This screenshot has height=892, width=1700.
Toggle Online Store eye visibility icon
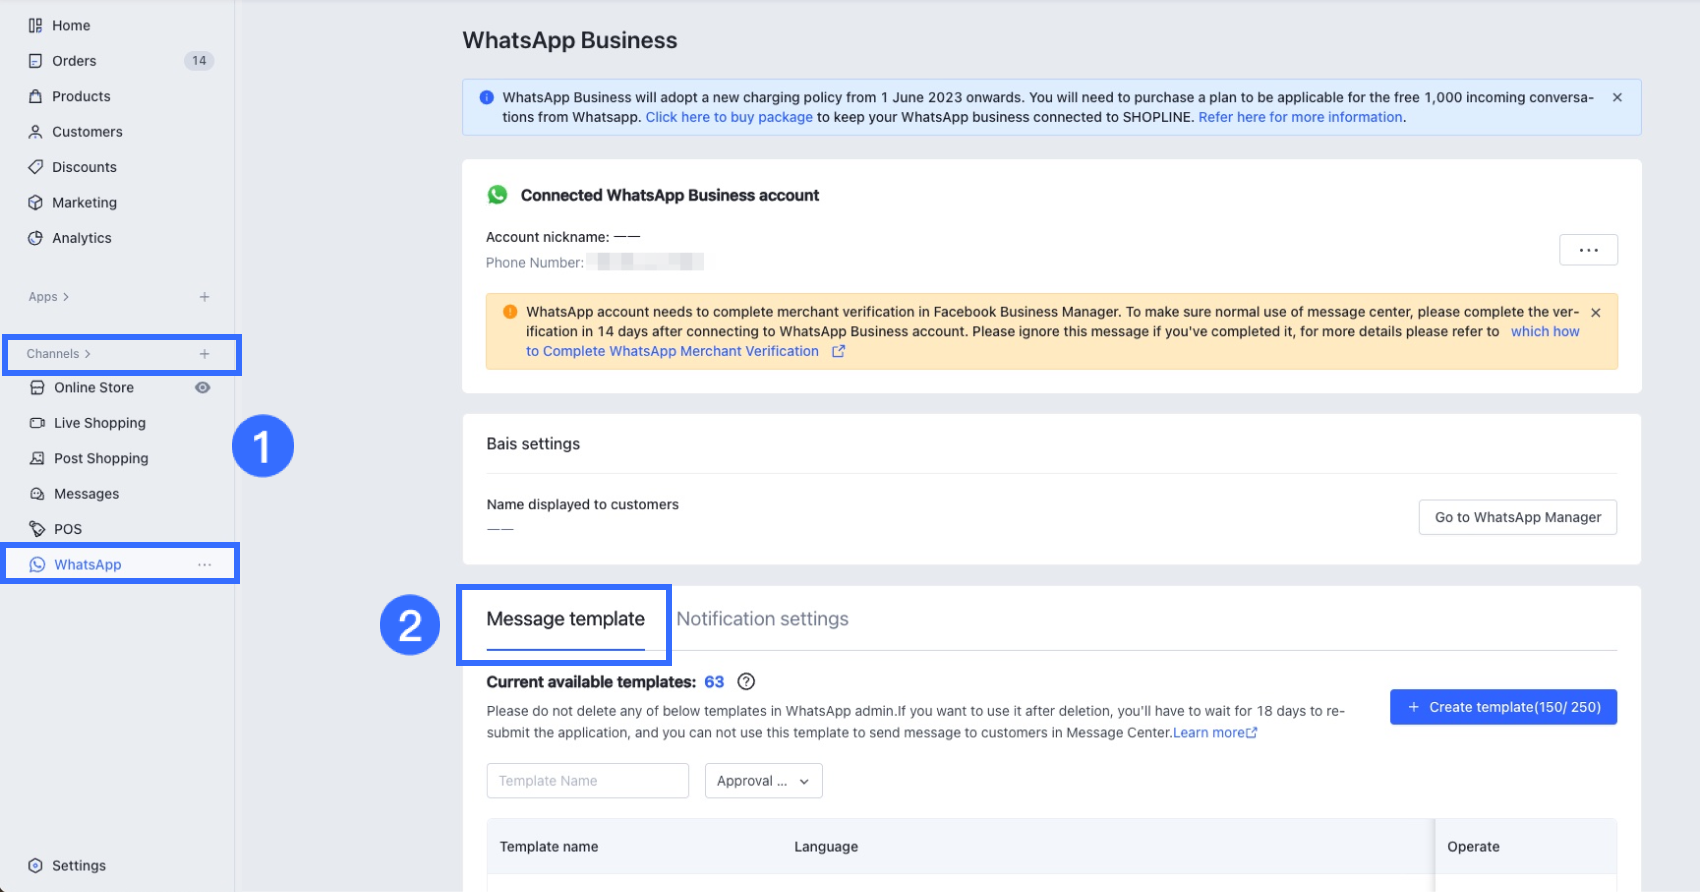pos(203,388)
